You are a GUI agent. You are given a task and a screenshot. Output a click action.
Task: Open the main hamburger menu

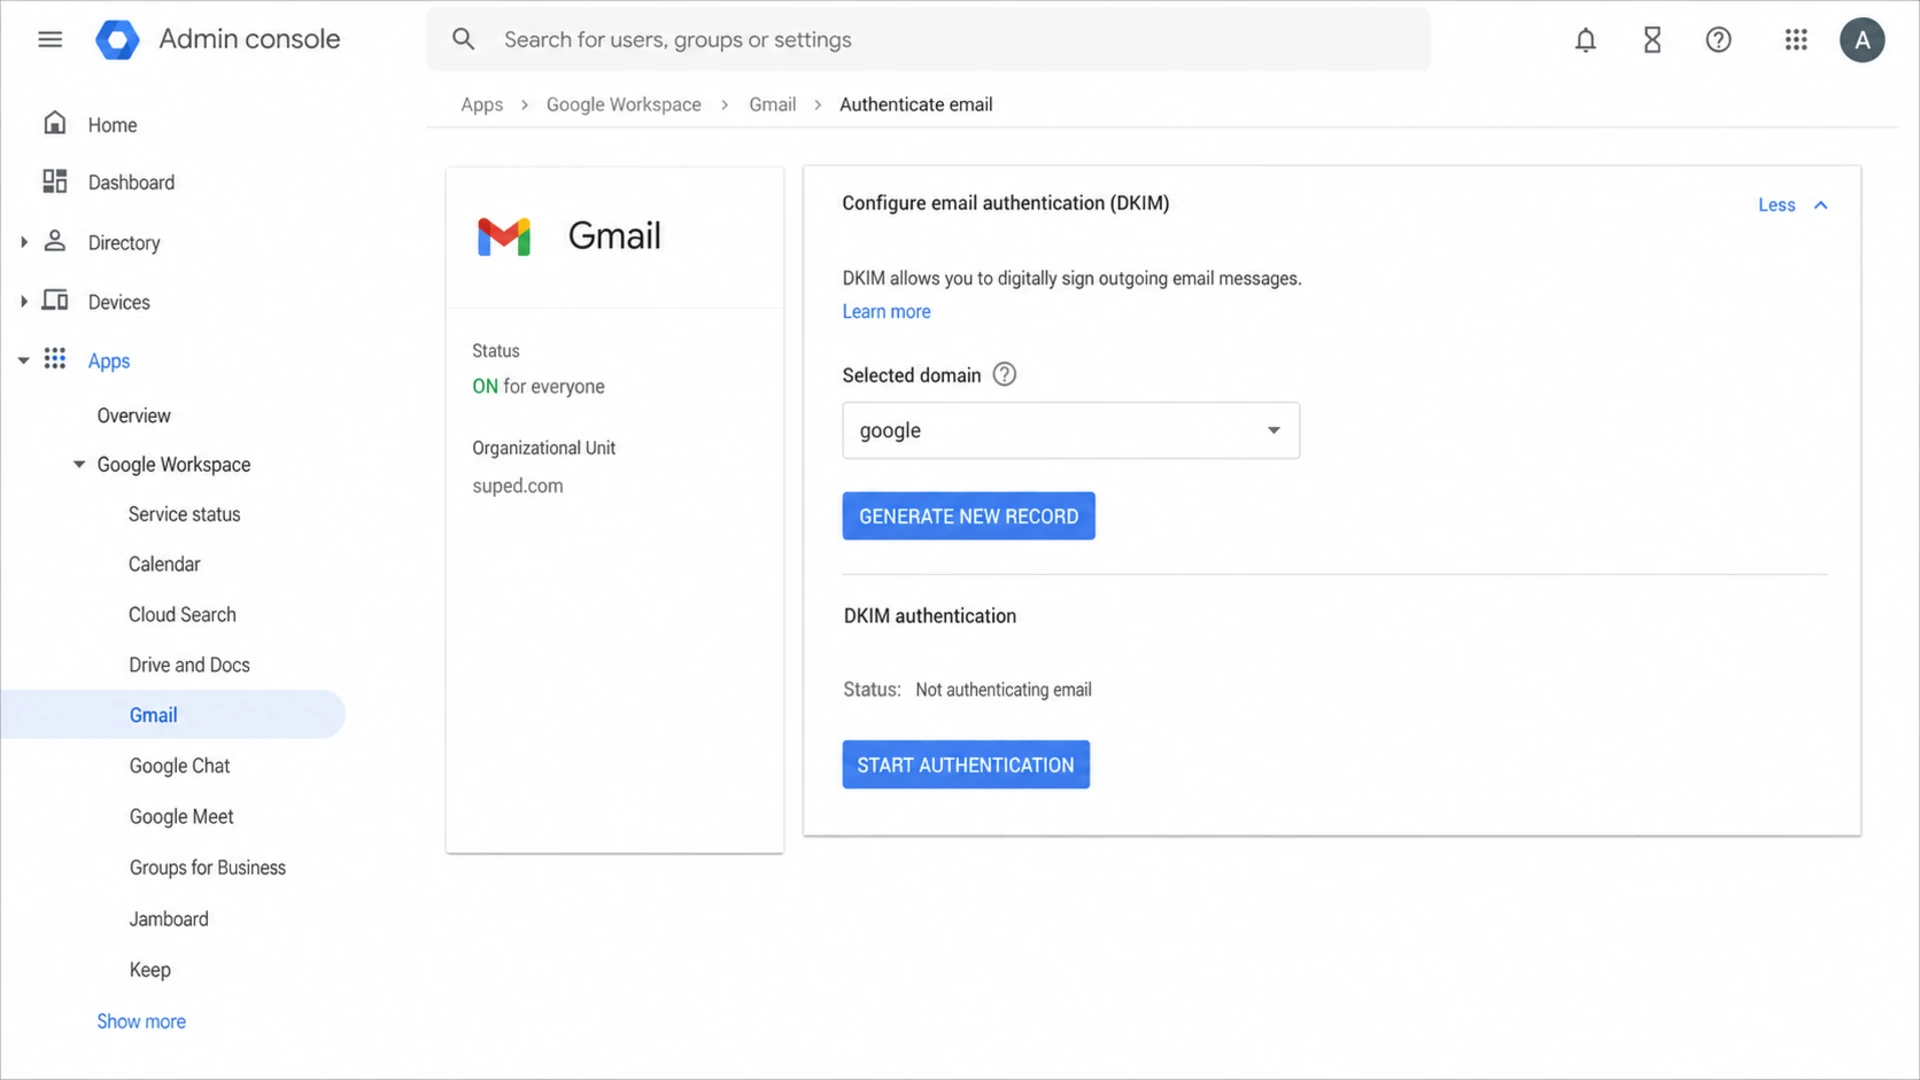pyautogui.click(x=50, y=39)
